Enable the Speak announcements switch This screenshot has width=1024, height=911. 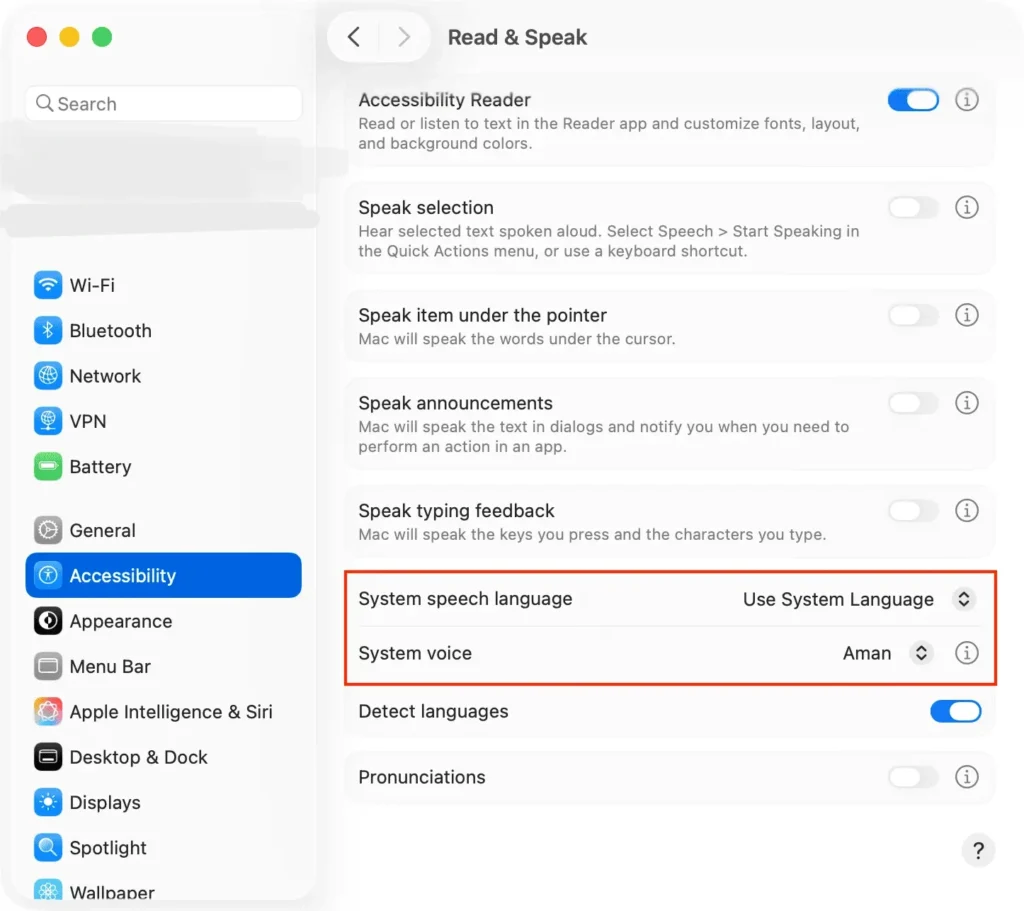point(913,403)
